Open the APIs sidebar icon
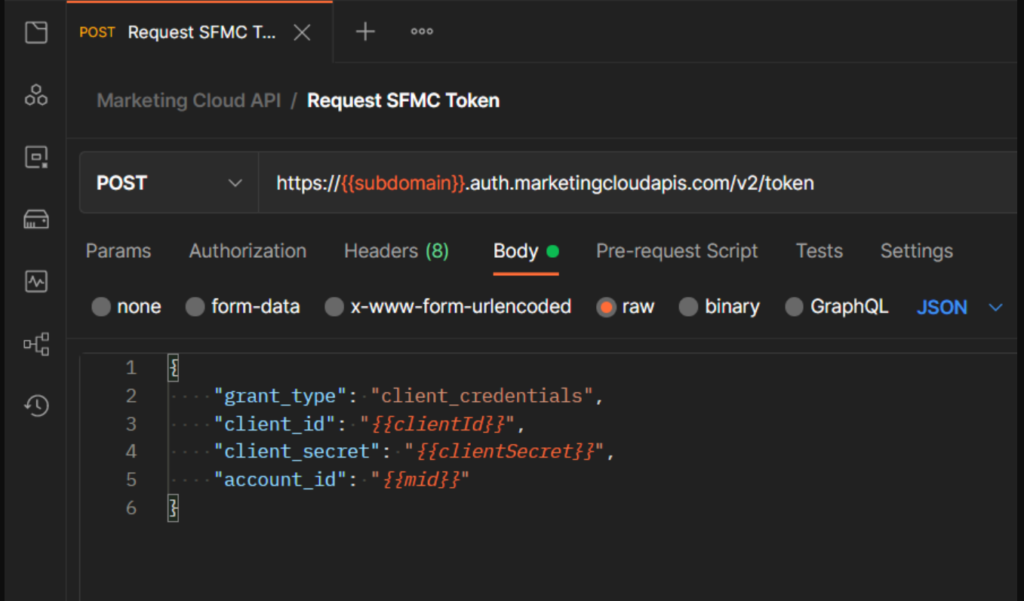Viewport: 1024px width, 601px height. [36, 95]
